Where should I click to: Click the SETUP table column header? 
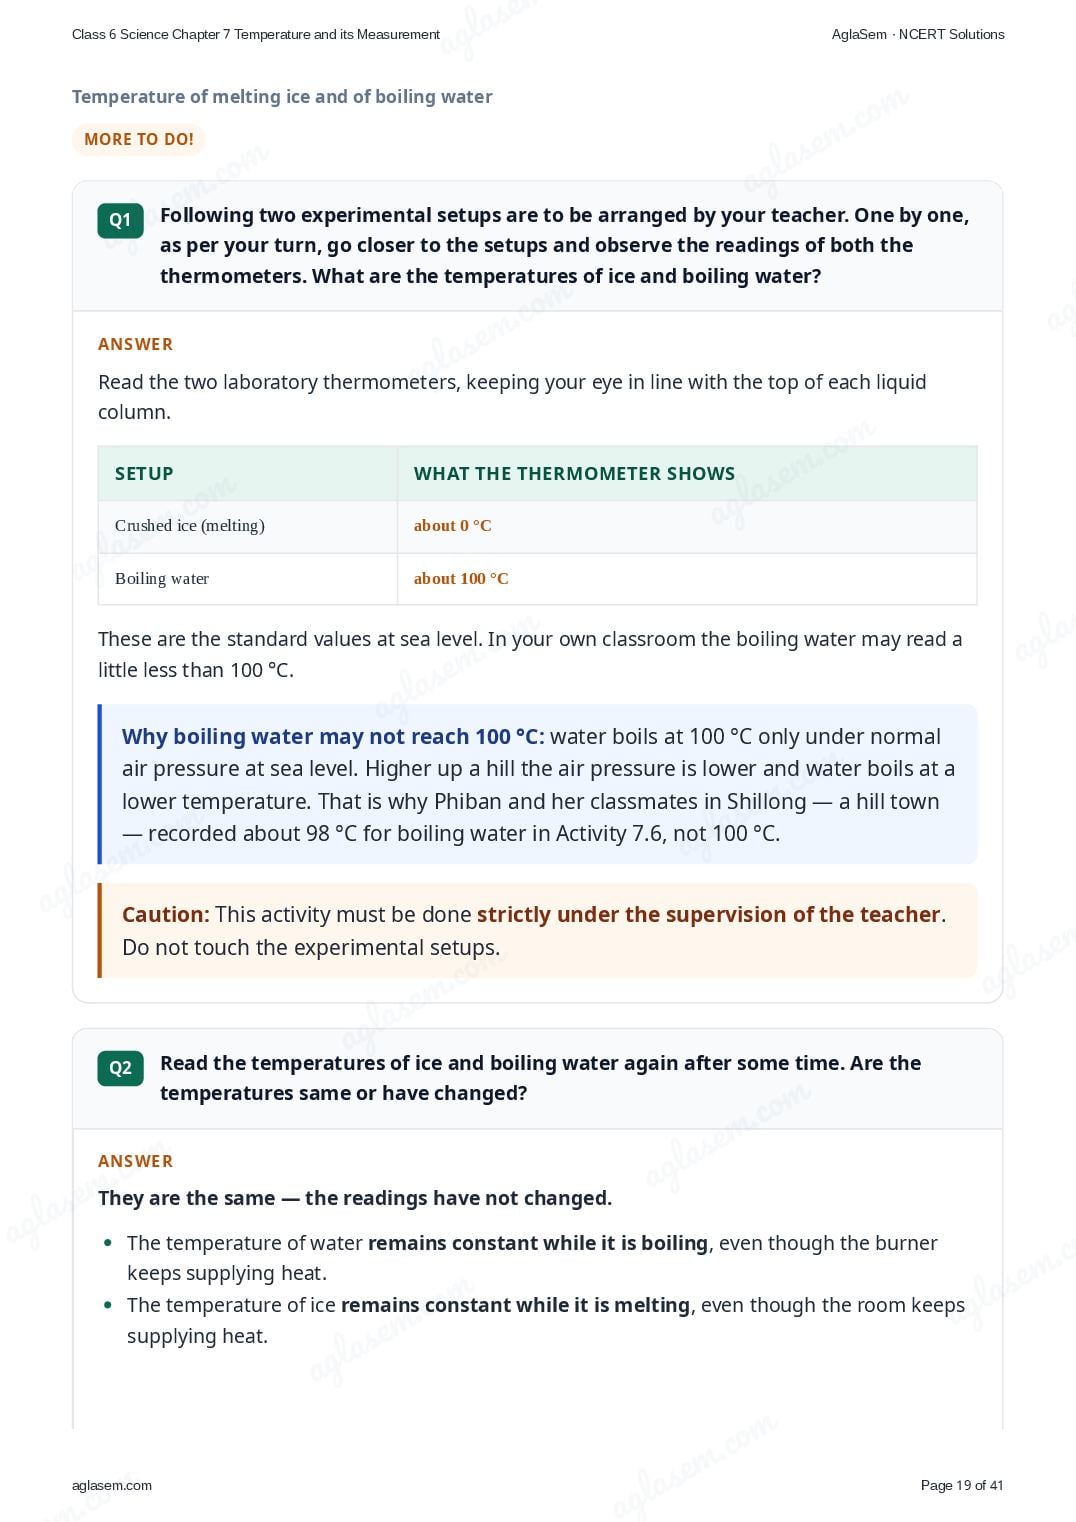tap(144, 474)
